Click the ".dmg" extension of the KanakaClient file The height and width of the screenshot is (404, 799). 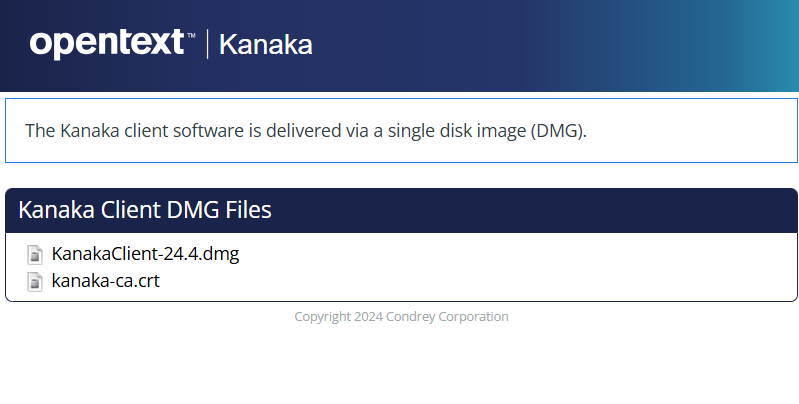(x=222, y=254)
